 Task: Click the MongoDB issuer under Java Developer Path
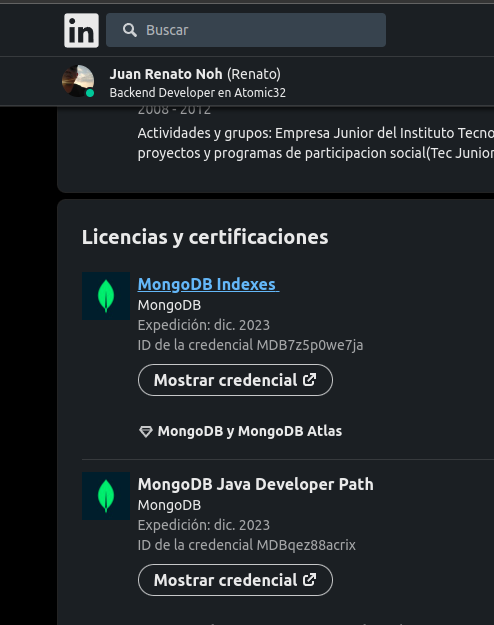click(169, 505)
